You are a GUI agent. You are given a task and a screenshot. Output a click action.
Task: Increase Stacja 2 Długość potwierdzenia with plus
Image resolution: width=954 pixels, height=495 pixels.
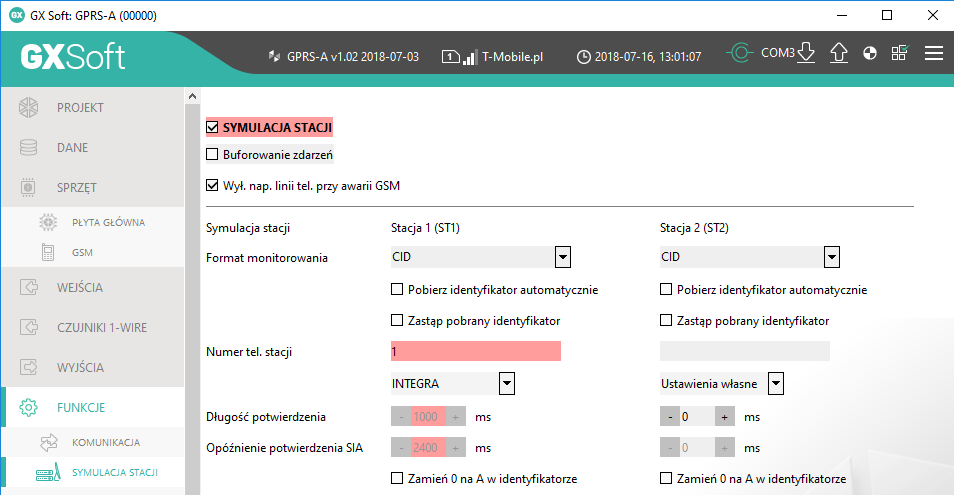[725, 416]
